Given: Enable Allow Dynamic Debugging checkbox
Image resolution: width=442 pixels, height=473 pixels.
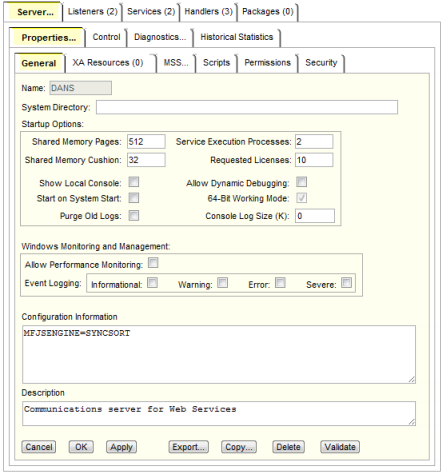Looking at the screenshot, I should (x=302, y=182).
